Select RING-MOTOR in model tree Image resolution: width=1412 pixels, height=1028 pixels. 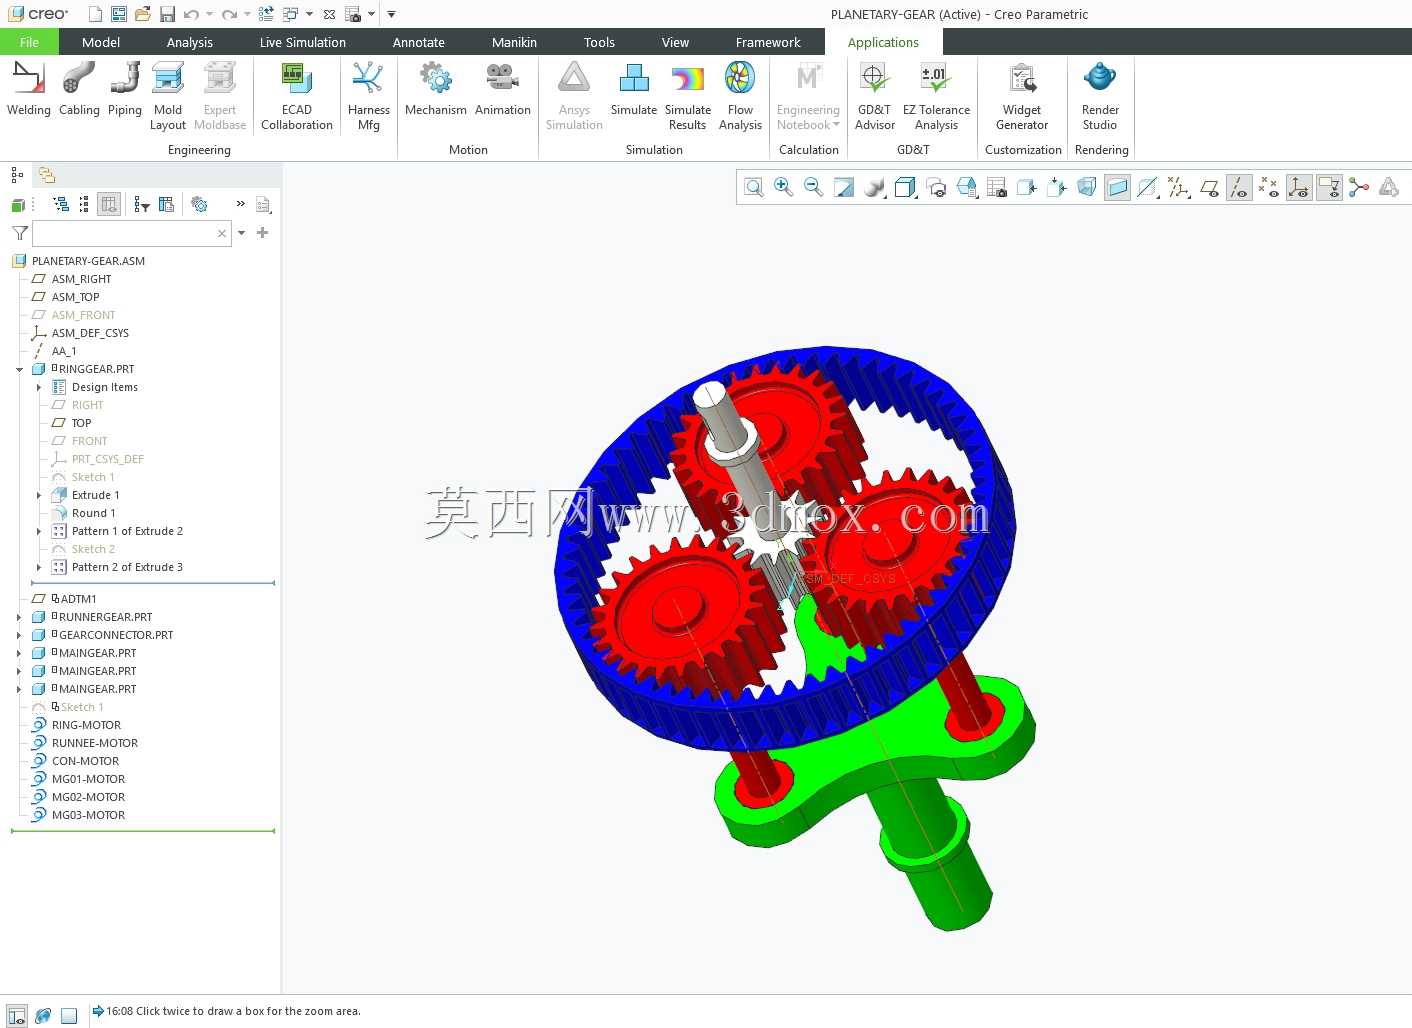click(x=86, y=725)
